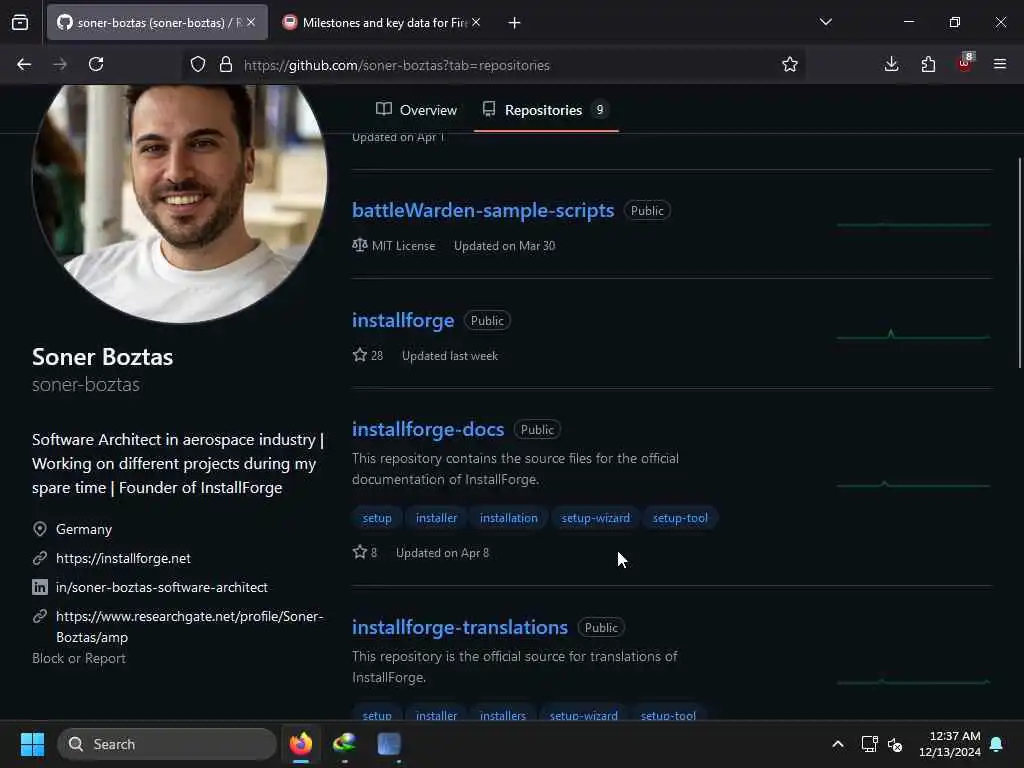This screenshot has width=1024, height=768.
Task: Select the Repositories tab
Action: click(x=546, y=110)
